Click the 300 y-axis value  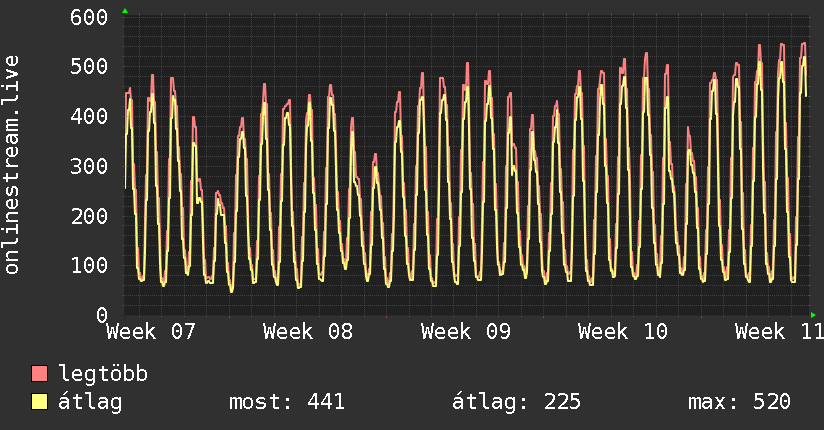click(89, 167)
